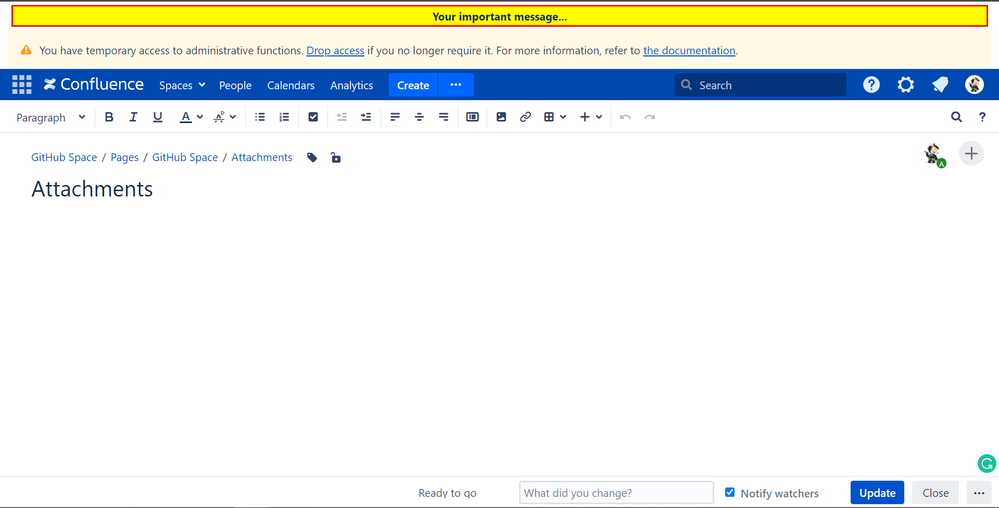Viewport: 999px width, 508px height.
Task: Open the Paragraph style dropdown
Action: (51, 117)
